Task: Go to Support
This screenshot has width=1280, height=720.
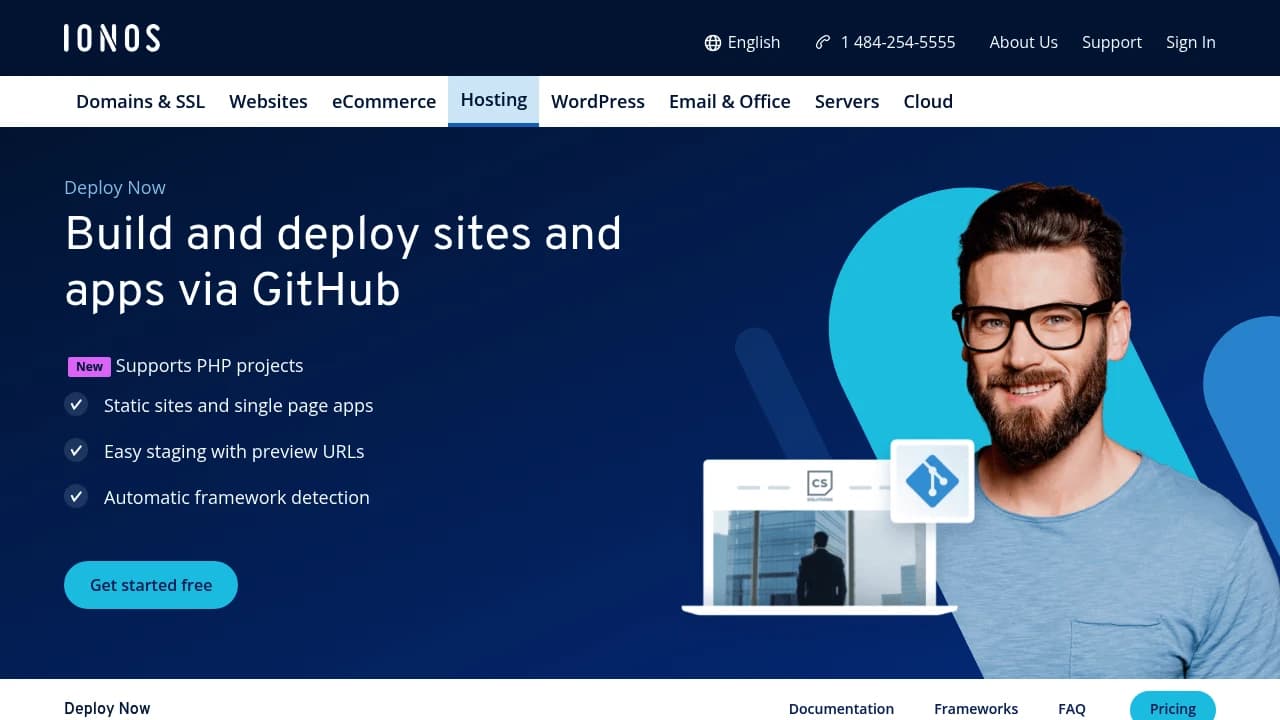Action: click(x=1111, y=42)
